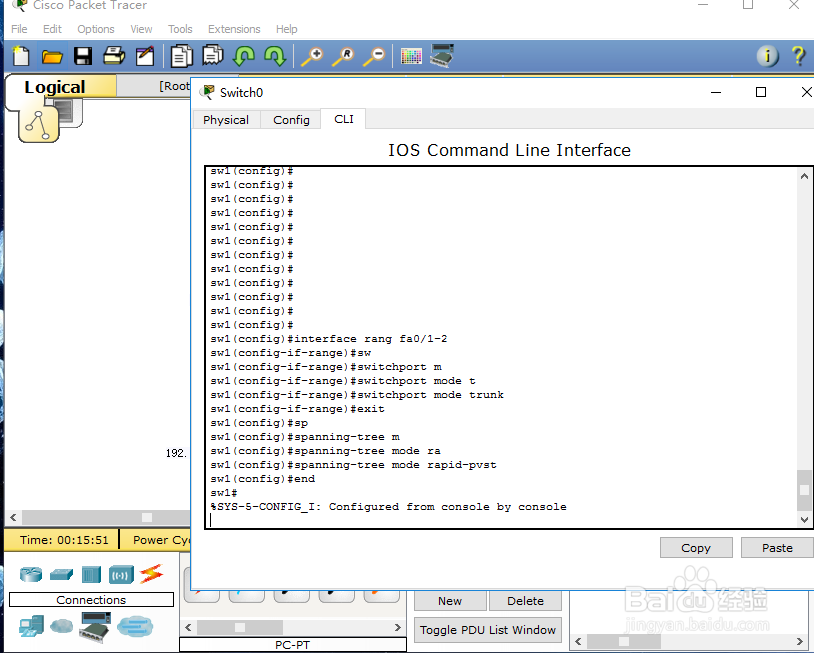The image size is (814, 653).
Task: Switch to the Config tab
Action: (291, 119)
